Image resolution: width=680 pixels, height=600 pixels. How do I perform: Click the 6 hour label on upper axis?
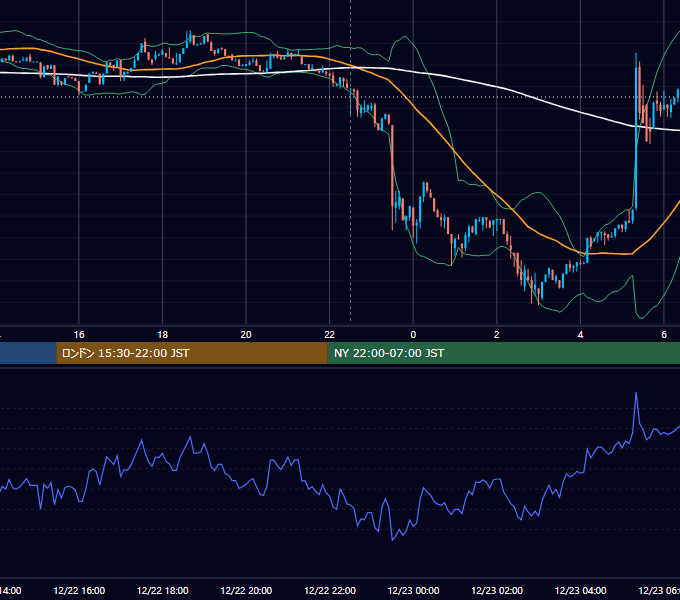click(664, 335)
